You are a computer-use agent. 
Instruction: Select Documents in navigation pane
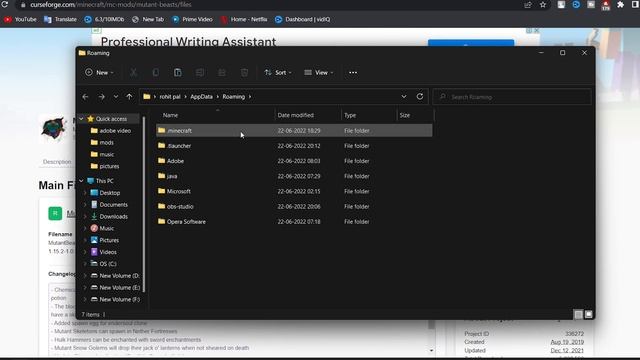pyautogui.click(x=109, y=204)
